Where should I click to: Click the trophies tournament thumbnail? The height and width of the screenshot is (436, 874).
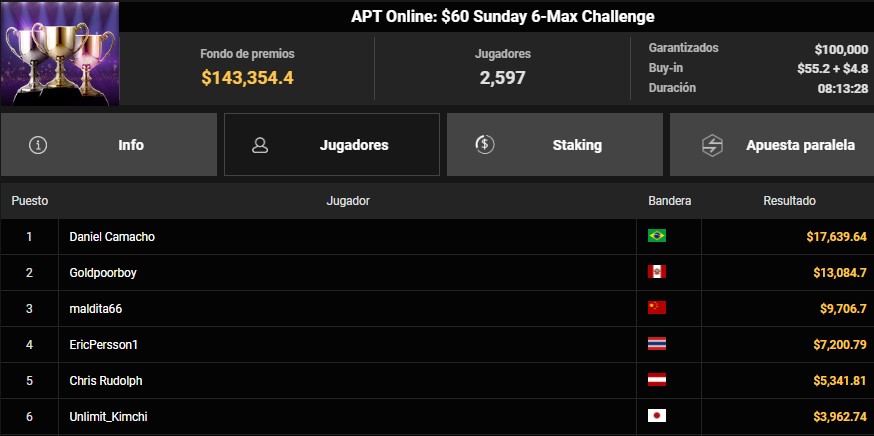click(x=60, y=53)
